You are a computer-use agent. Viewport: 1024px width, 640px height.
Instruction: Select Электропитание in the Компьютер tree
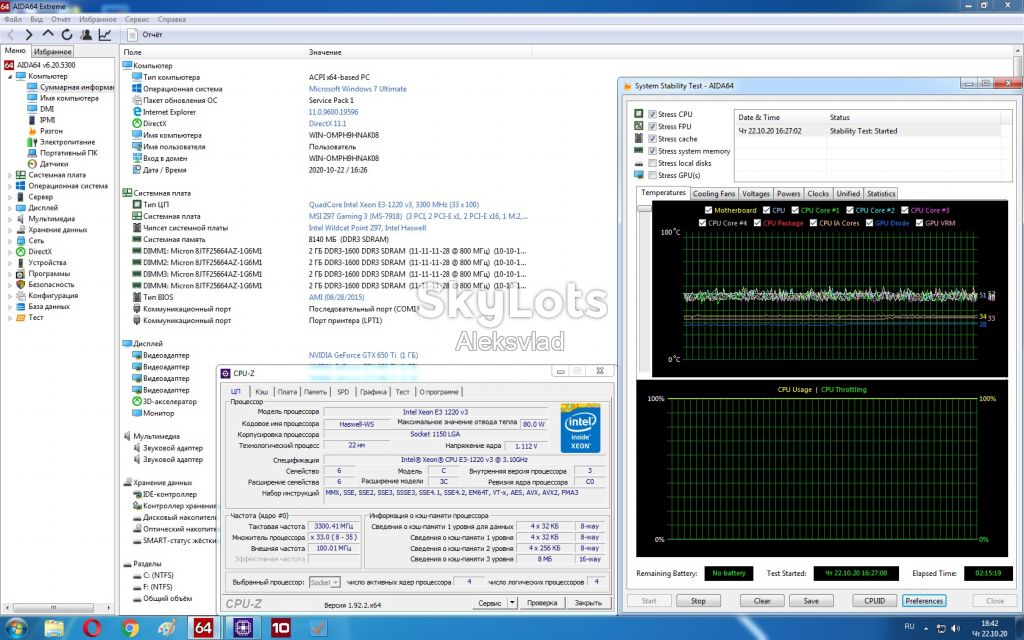67,142
